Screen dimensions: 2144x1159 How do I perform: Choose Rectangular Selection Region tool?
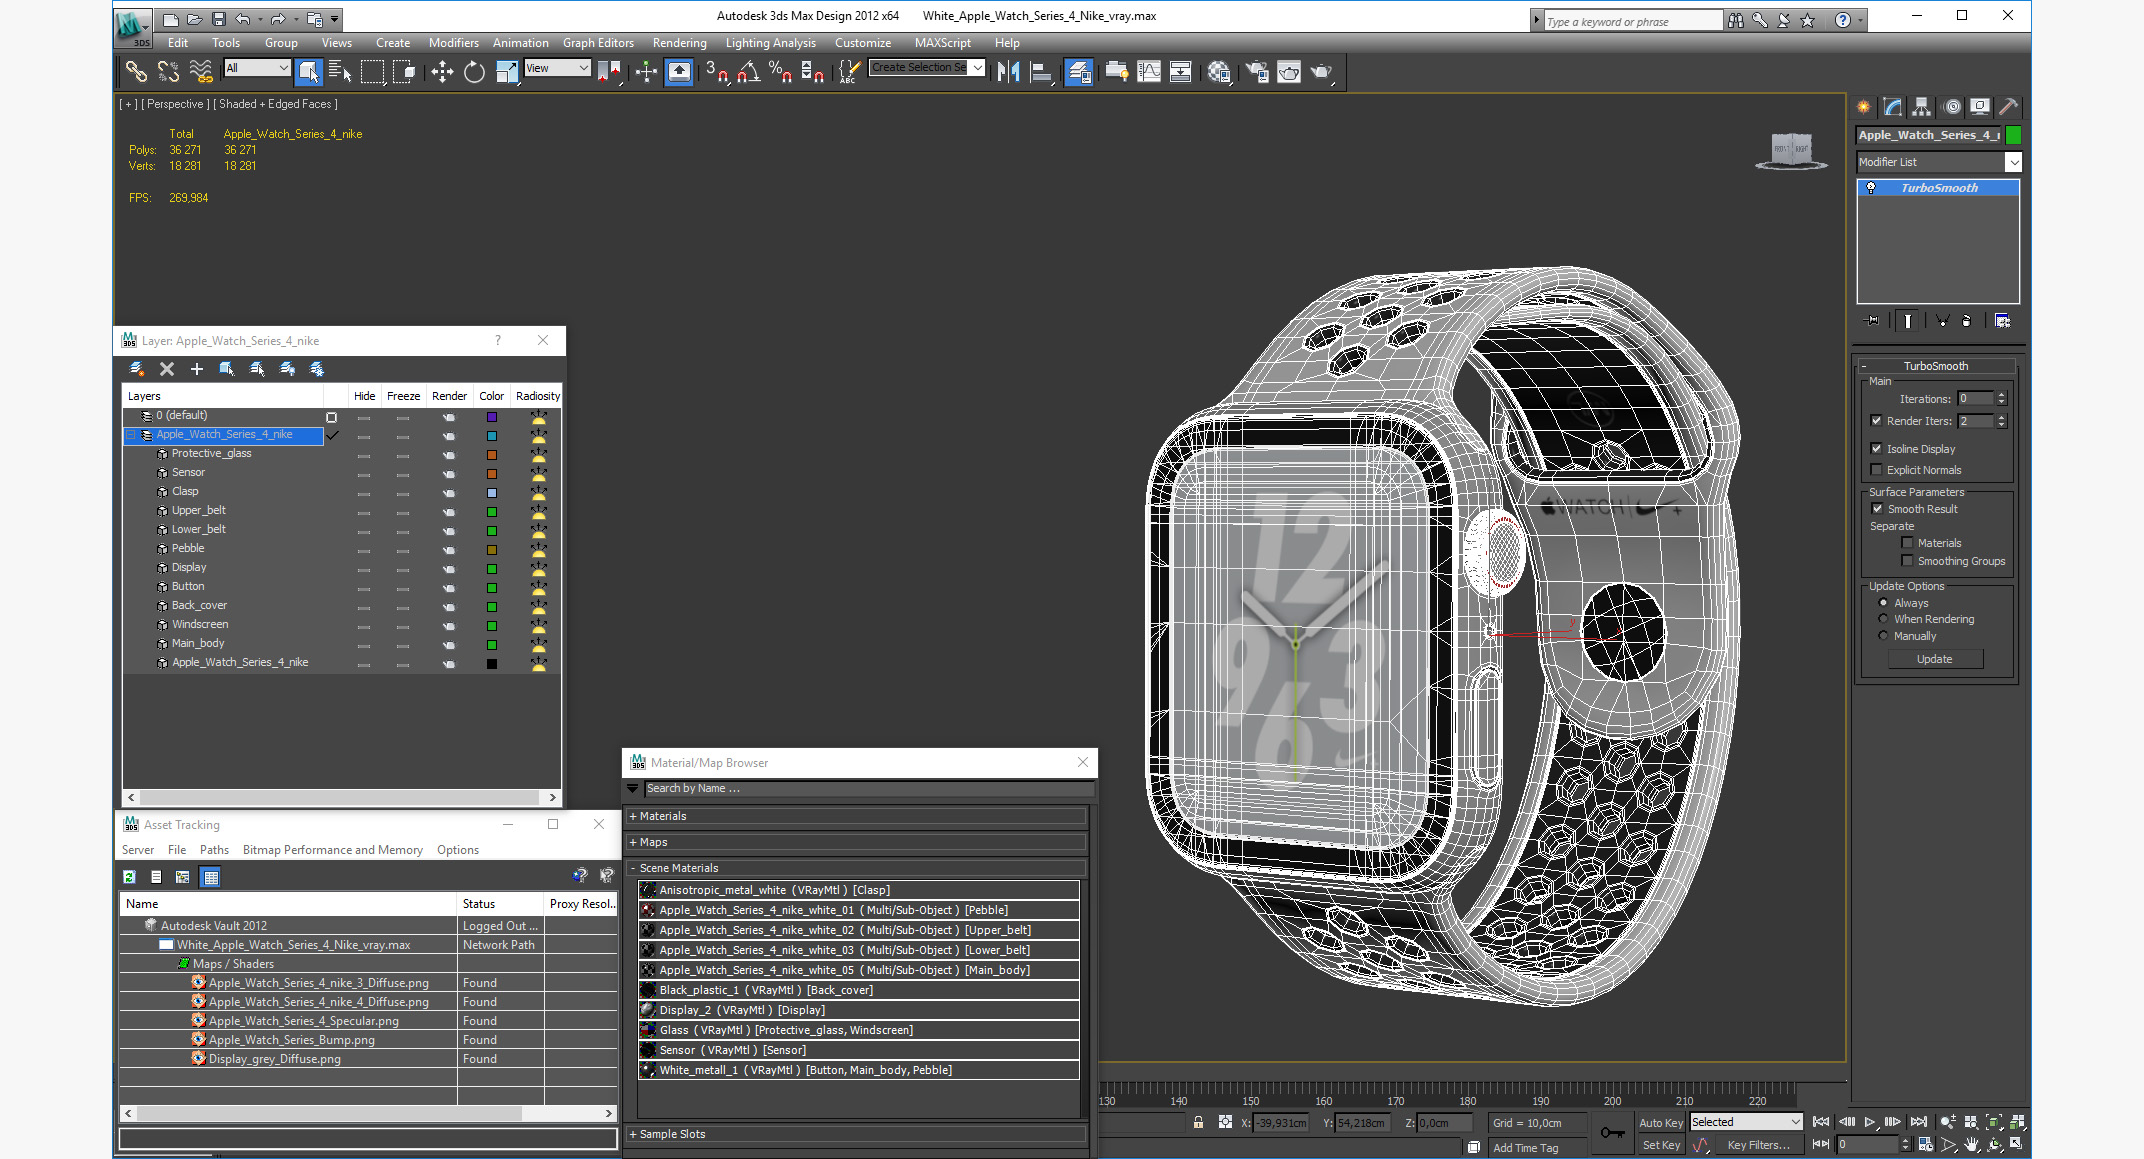click(x=372, y=72)
